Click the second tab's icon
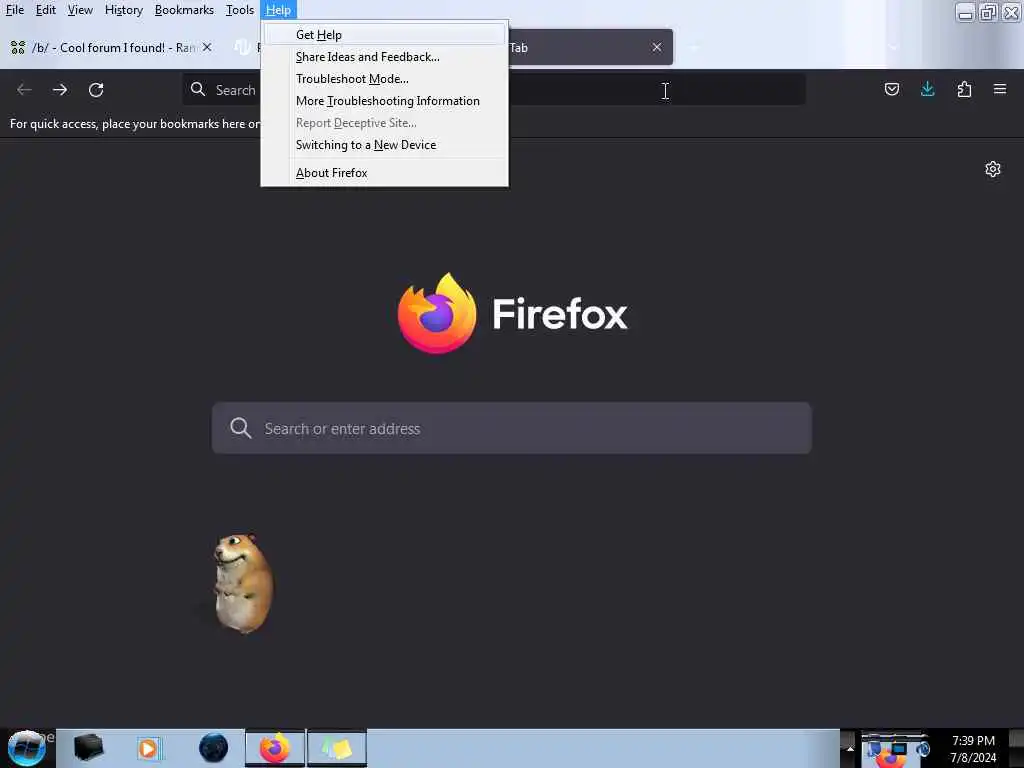This screenshot has width=1024, height=768. coord(243,47)
